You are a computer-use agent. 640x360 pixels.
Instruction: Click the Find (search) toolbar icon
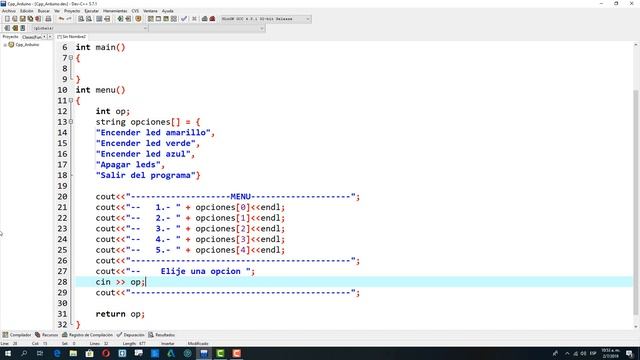pos(81,19)
